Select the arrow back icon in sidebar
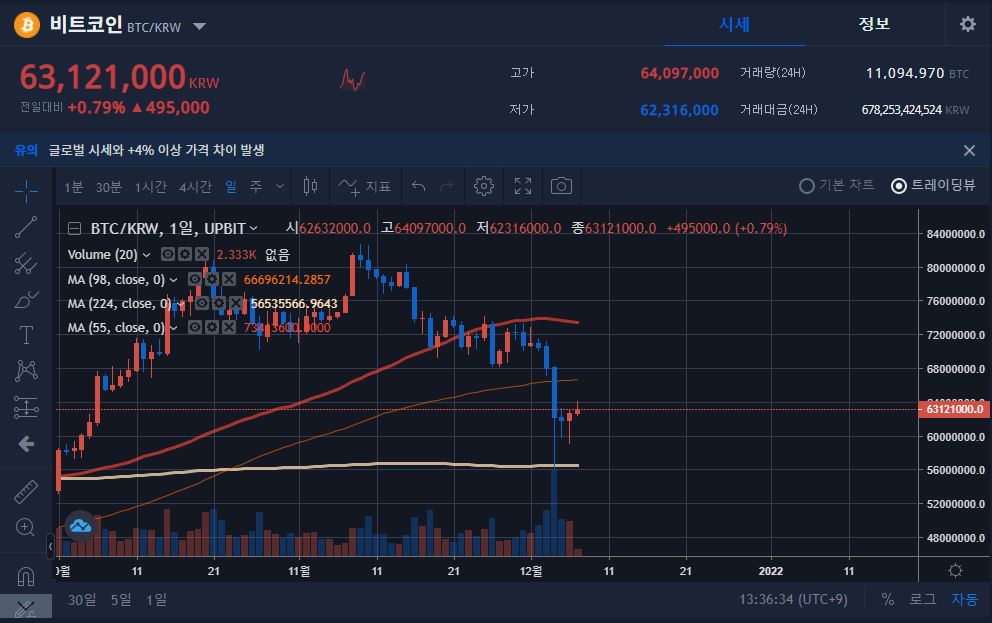The image size is (992, 623). [x=26, y=444]
